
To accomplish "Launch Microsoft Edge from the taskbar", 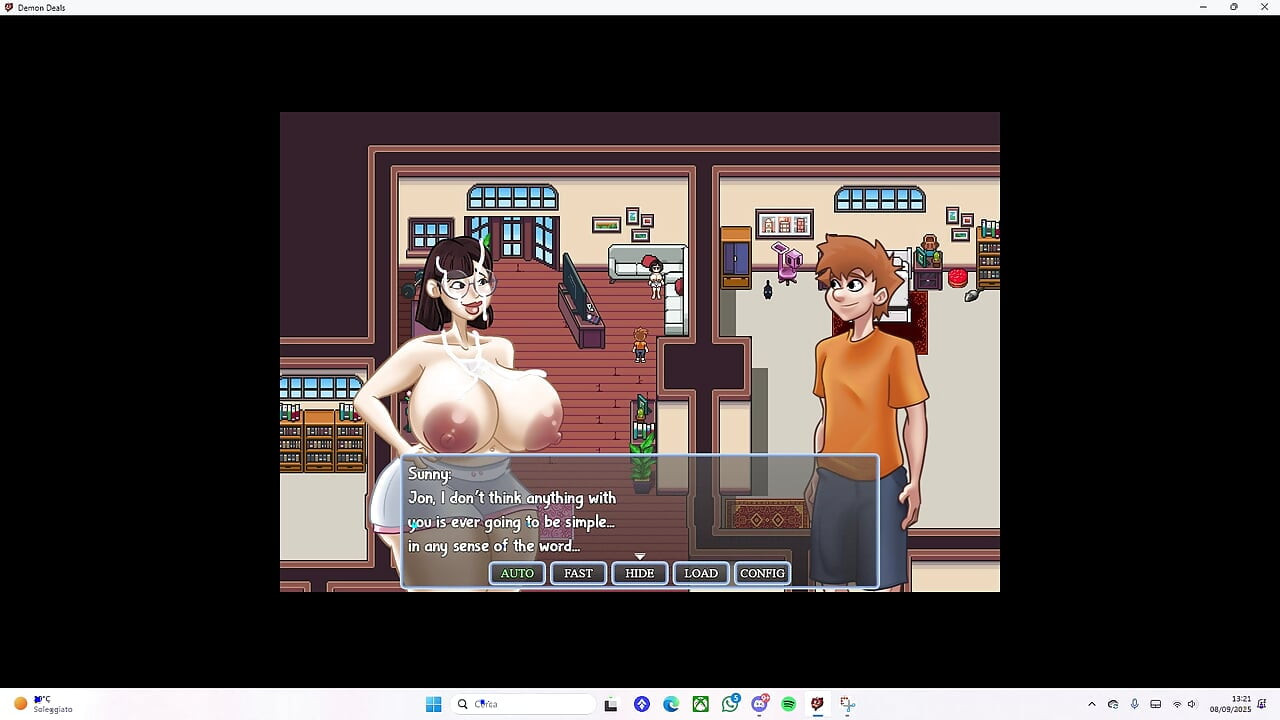I will tap(671, 704).
